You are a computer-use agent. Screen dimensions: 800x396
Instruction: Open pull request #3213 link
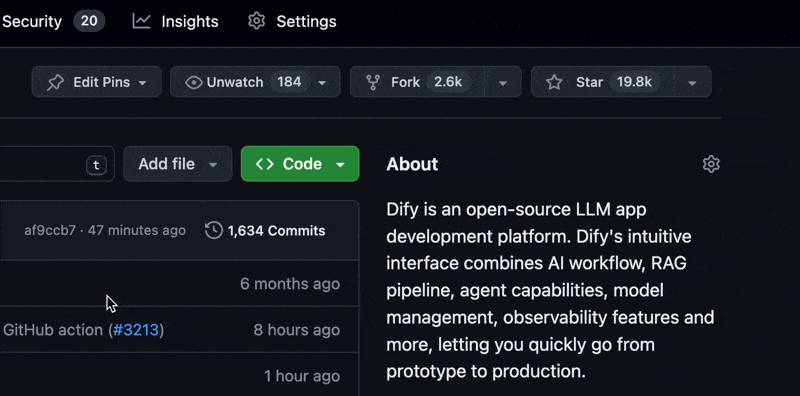coord(136,330)
